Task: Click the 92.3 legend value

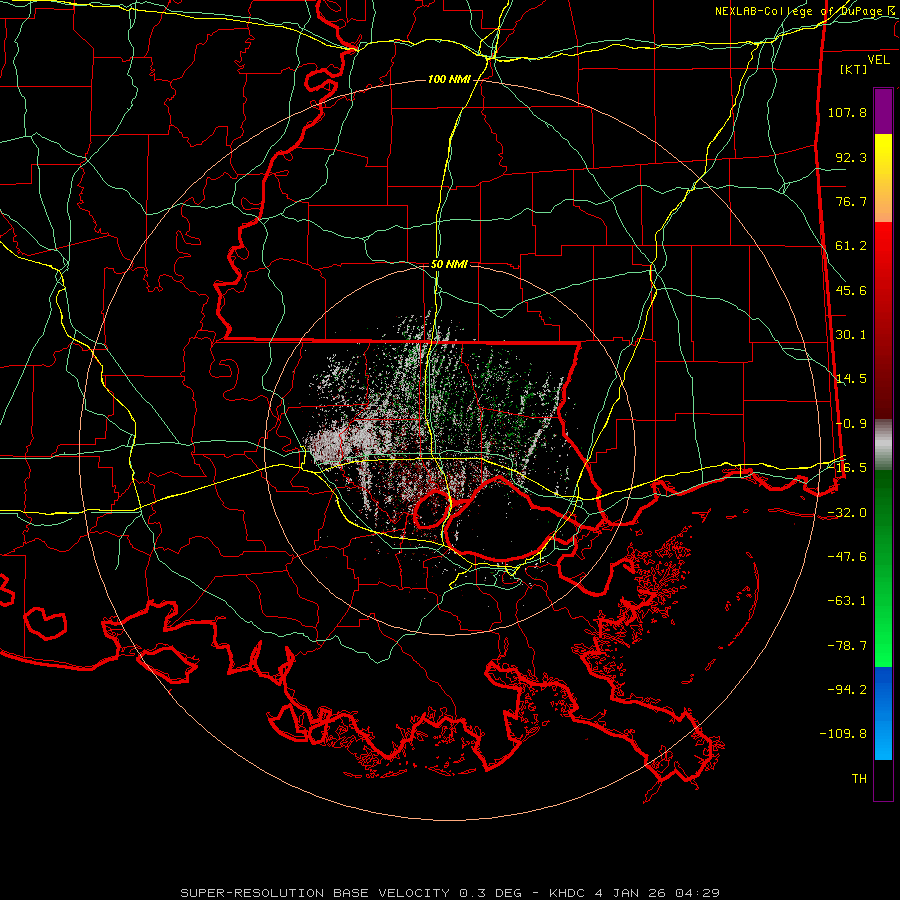Action: click(x=851, y=157)
